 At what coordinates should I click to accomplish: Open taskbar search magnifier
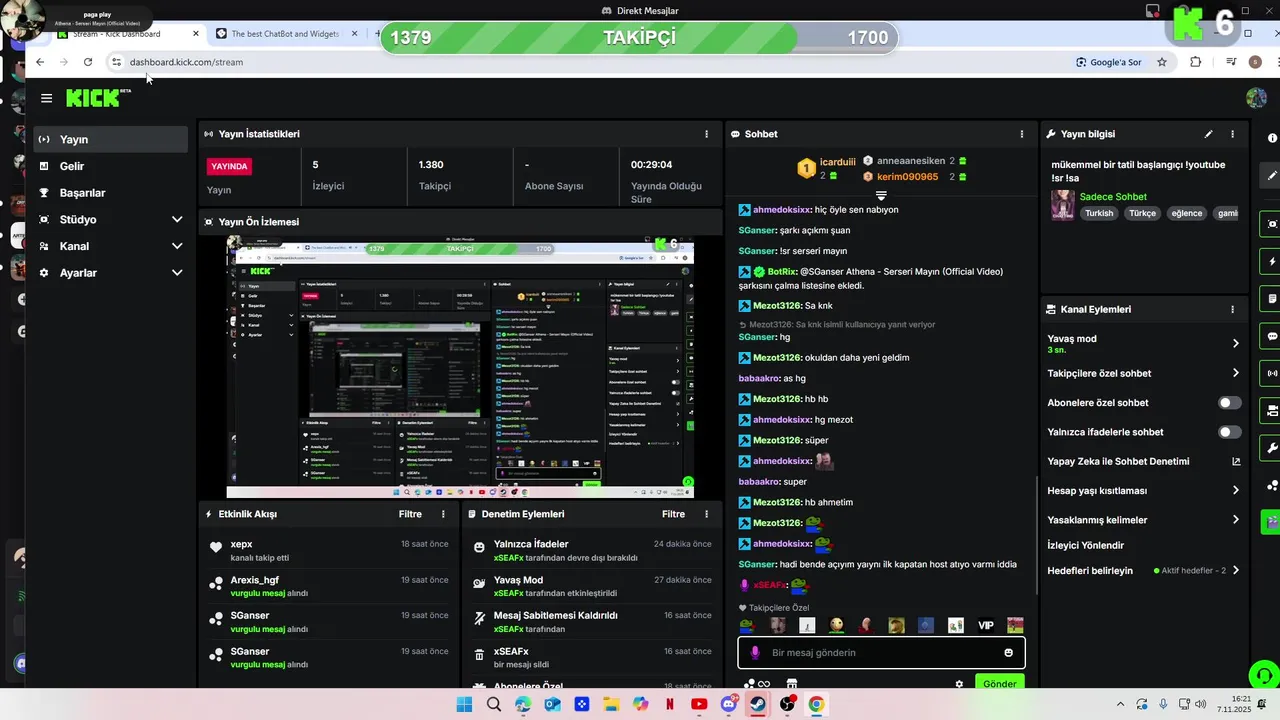493,705
